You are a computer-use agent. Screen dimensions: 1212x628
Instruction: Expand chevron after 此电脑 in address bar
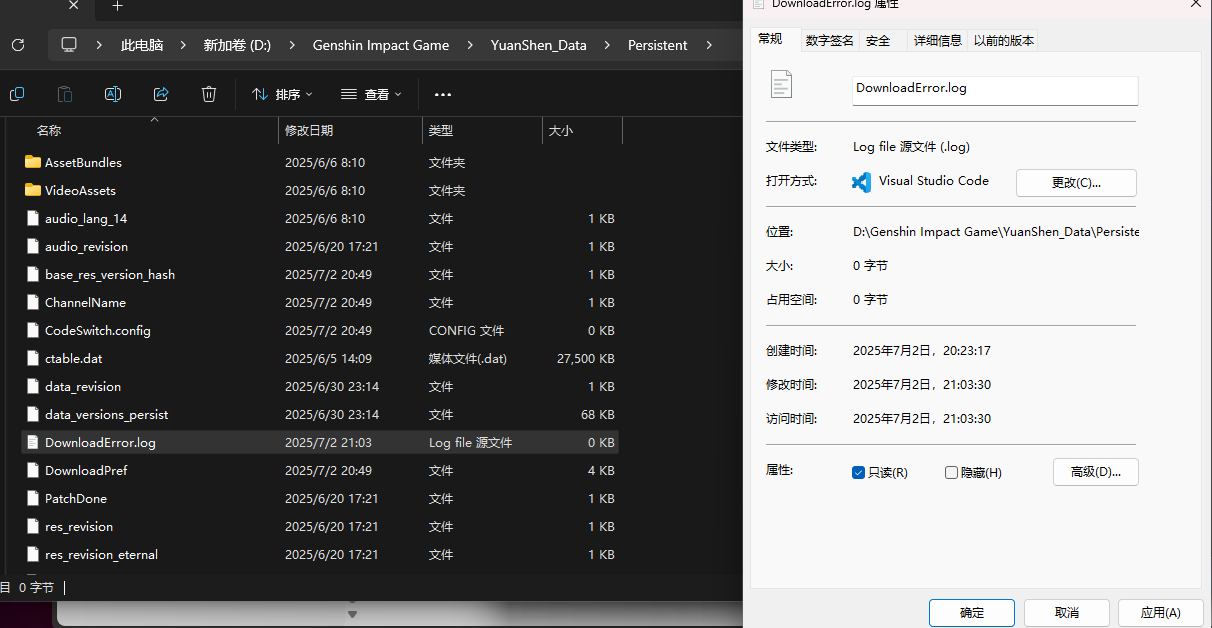click(x=182, y=45)
